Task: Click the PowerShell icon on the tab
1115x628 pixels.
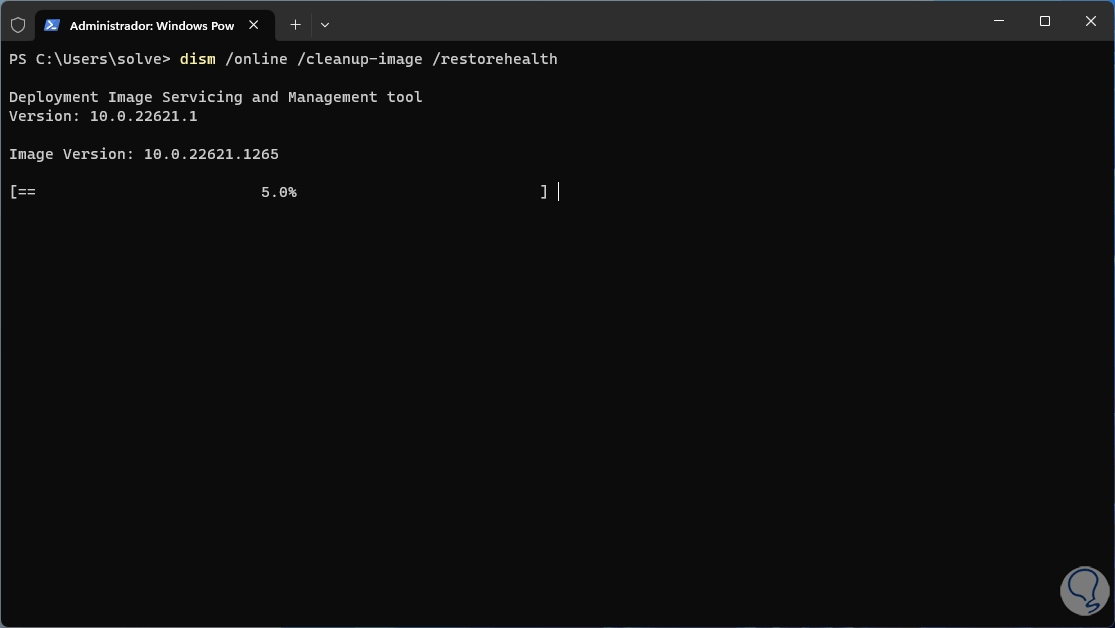Action: coord(52,25)
